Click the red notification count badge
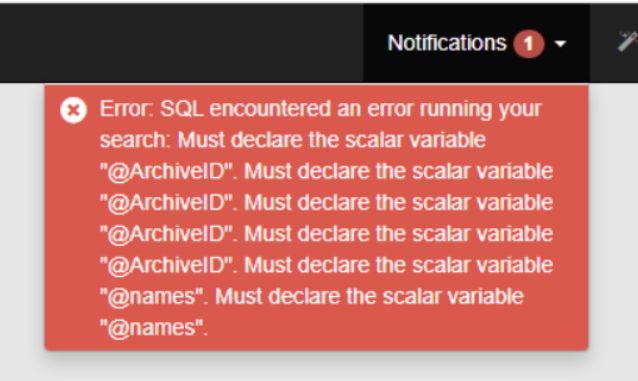The width and height of the screenshot is (638, 381). point(529,44)
